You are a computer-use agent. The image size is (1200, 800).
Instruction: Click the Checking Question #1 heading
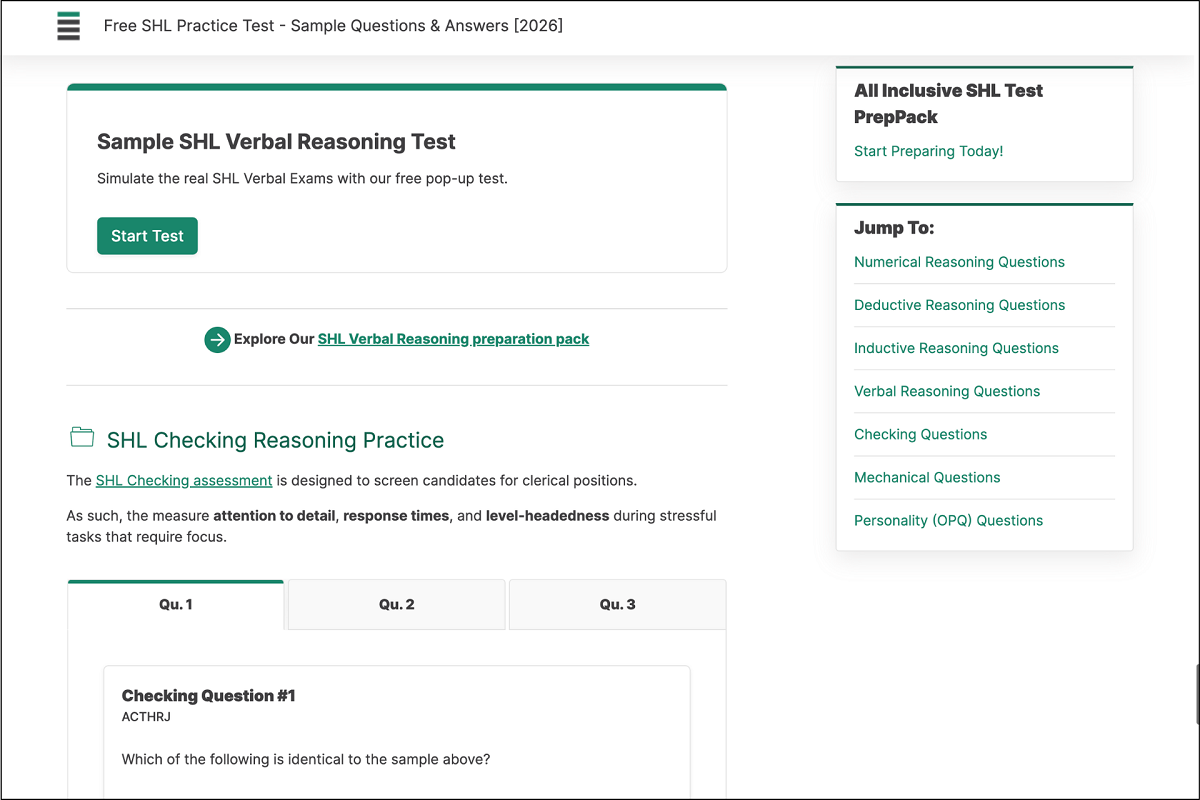point(208,696)
